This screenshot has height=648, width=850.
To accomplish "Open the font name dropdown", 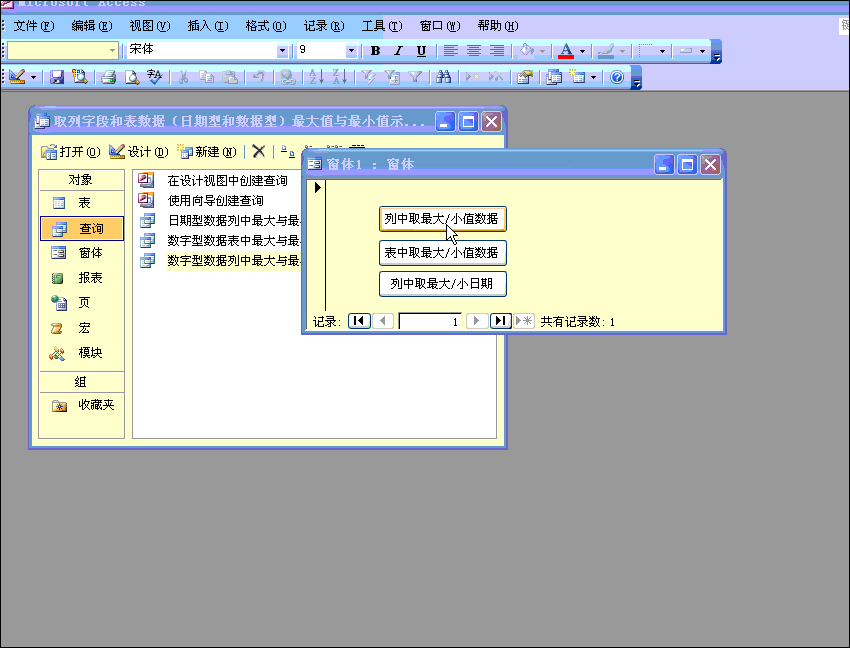I will [x=282, y=50].
